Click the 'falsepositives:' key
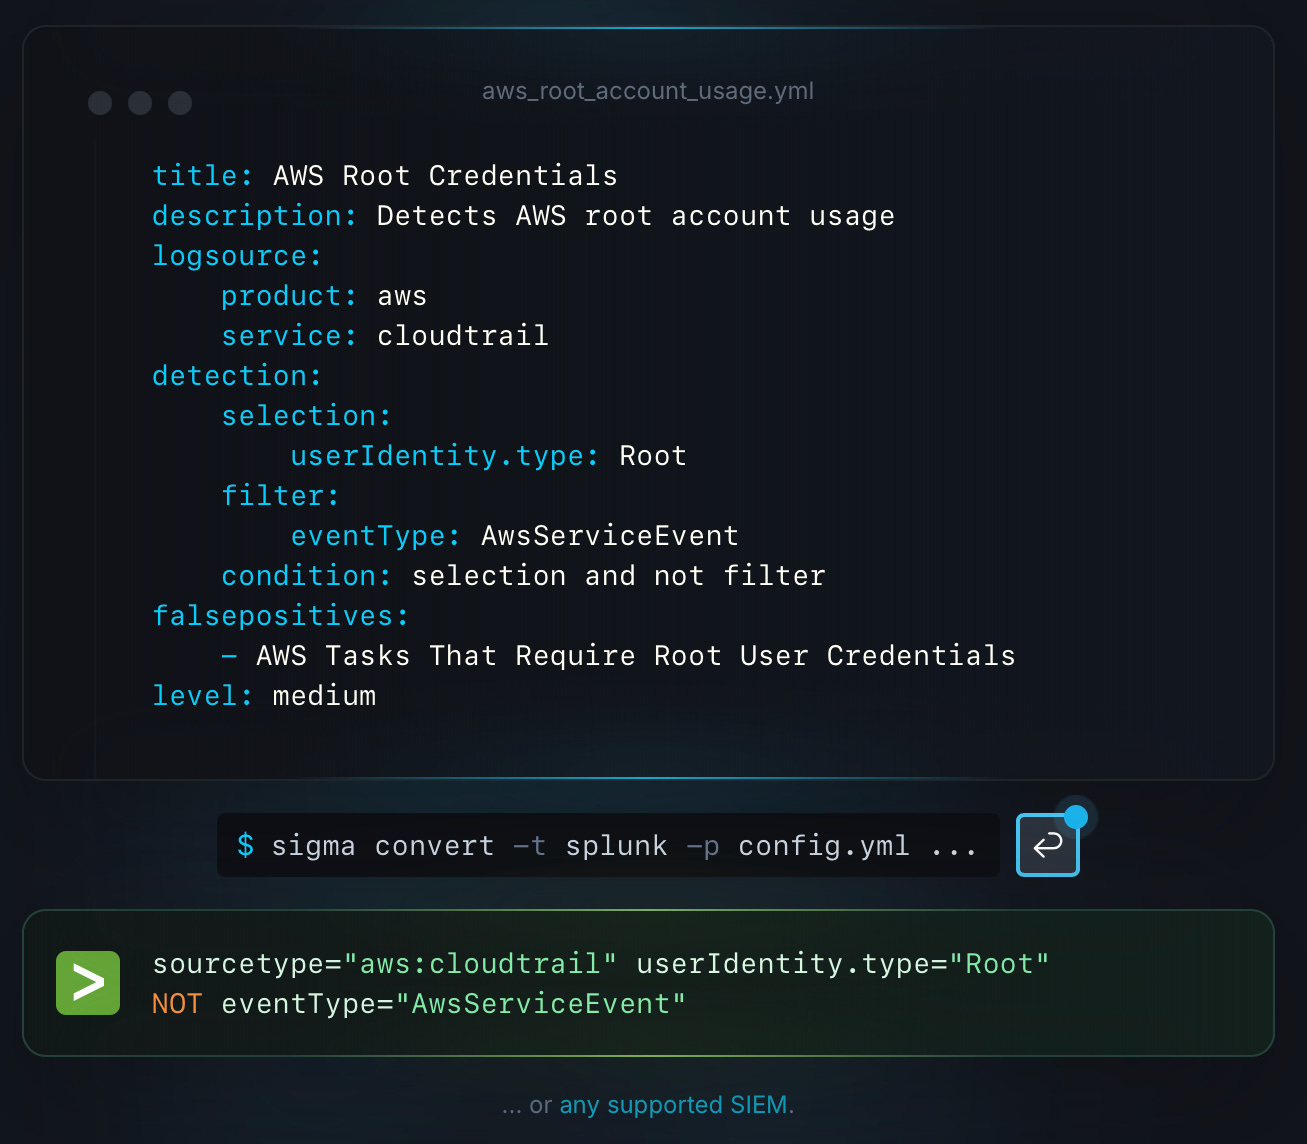The height and width of the screenshot is (1144, 1307). [x=281, y=616]
